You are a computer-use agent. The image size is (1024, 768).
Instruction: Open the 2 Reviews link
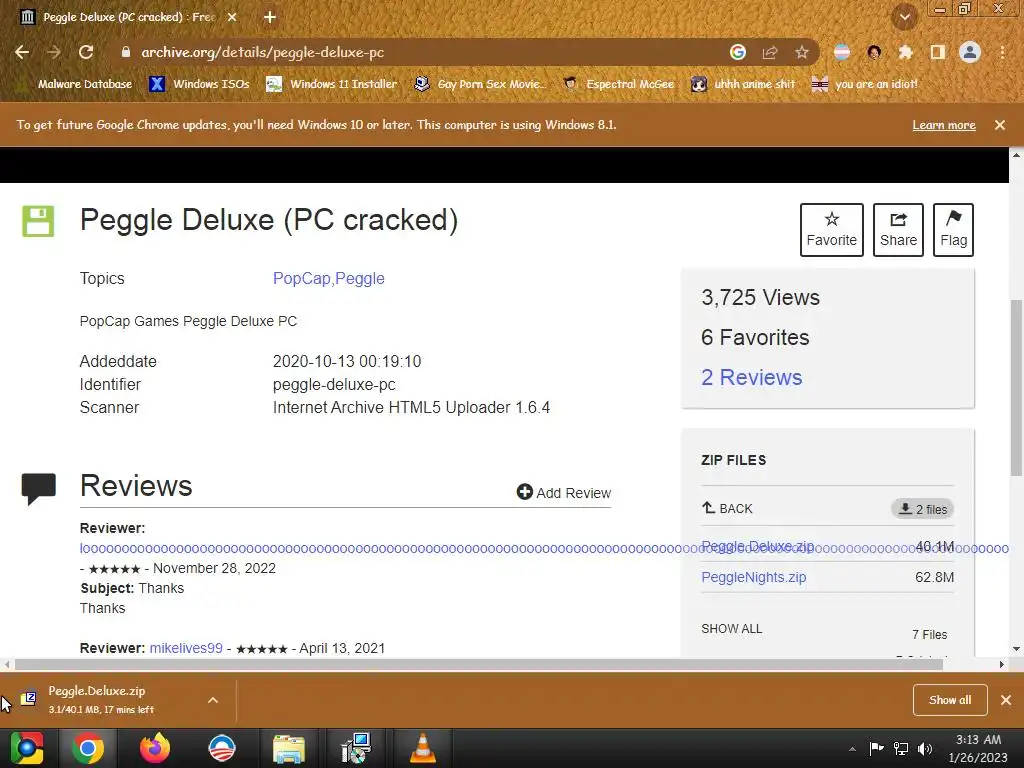pyautogui.click(x=752, y=377)
